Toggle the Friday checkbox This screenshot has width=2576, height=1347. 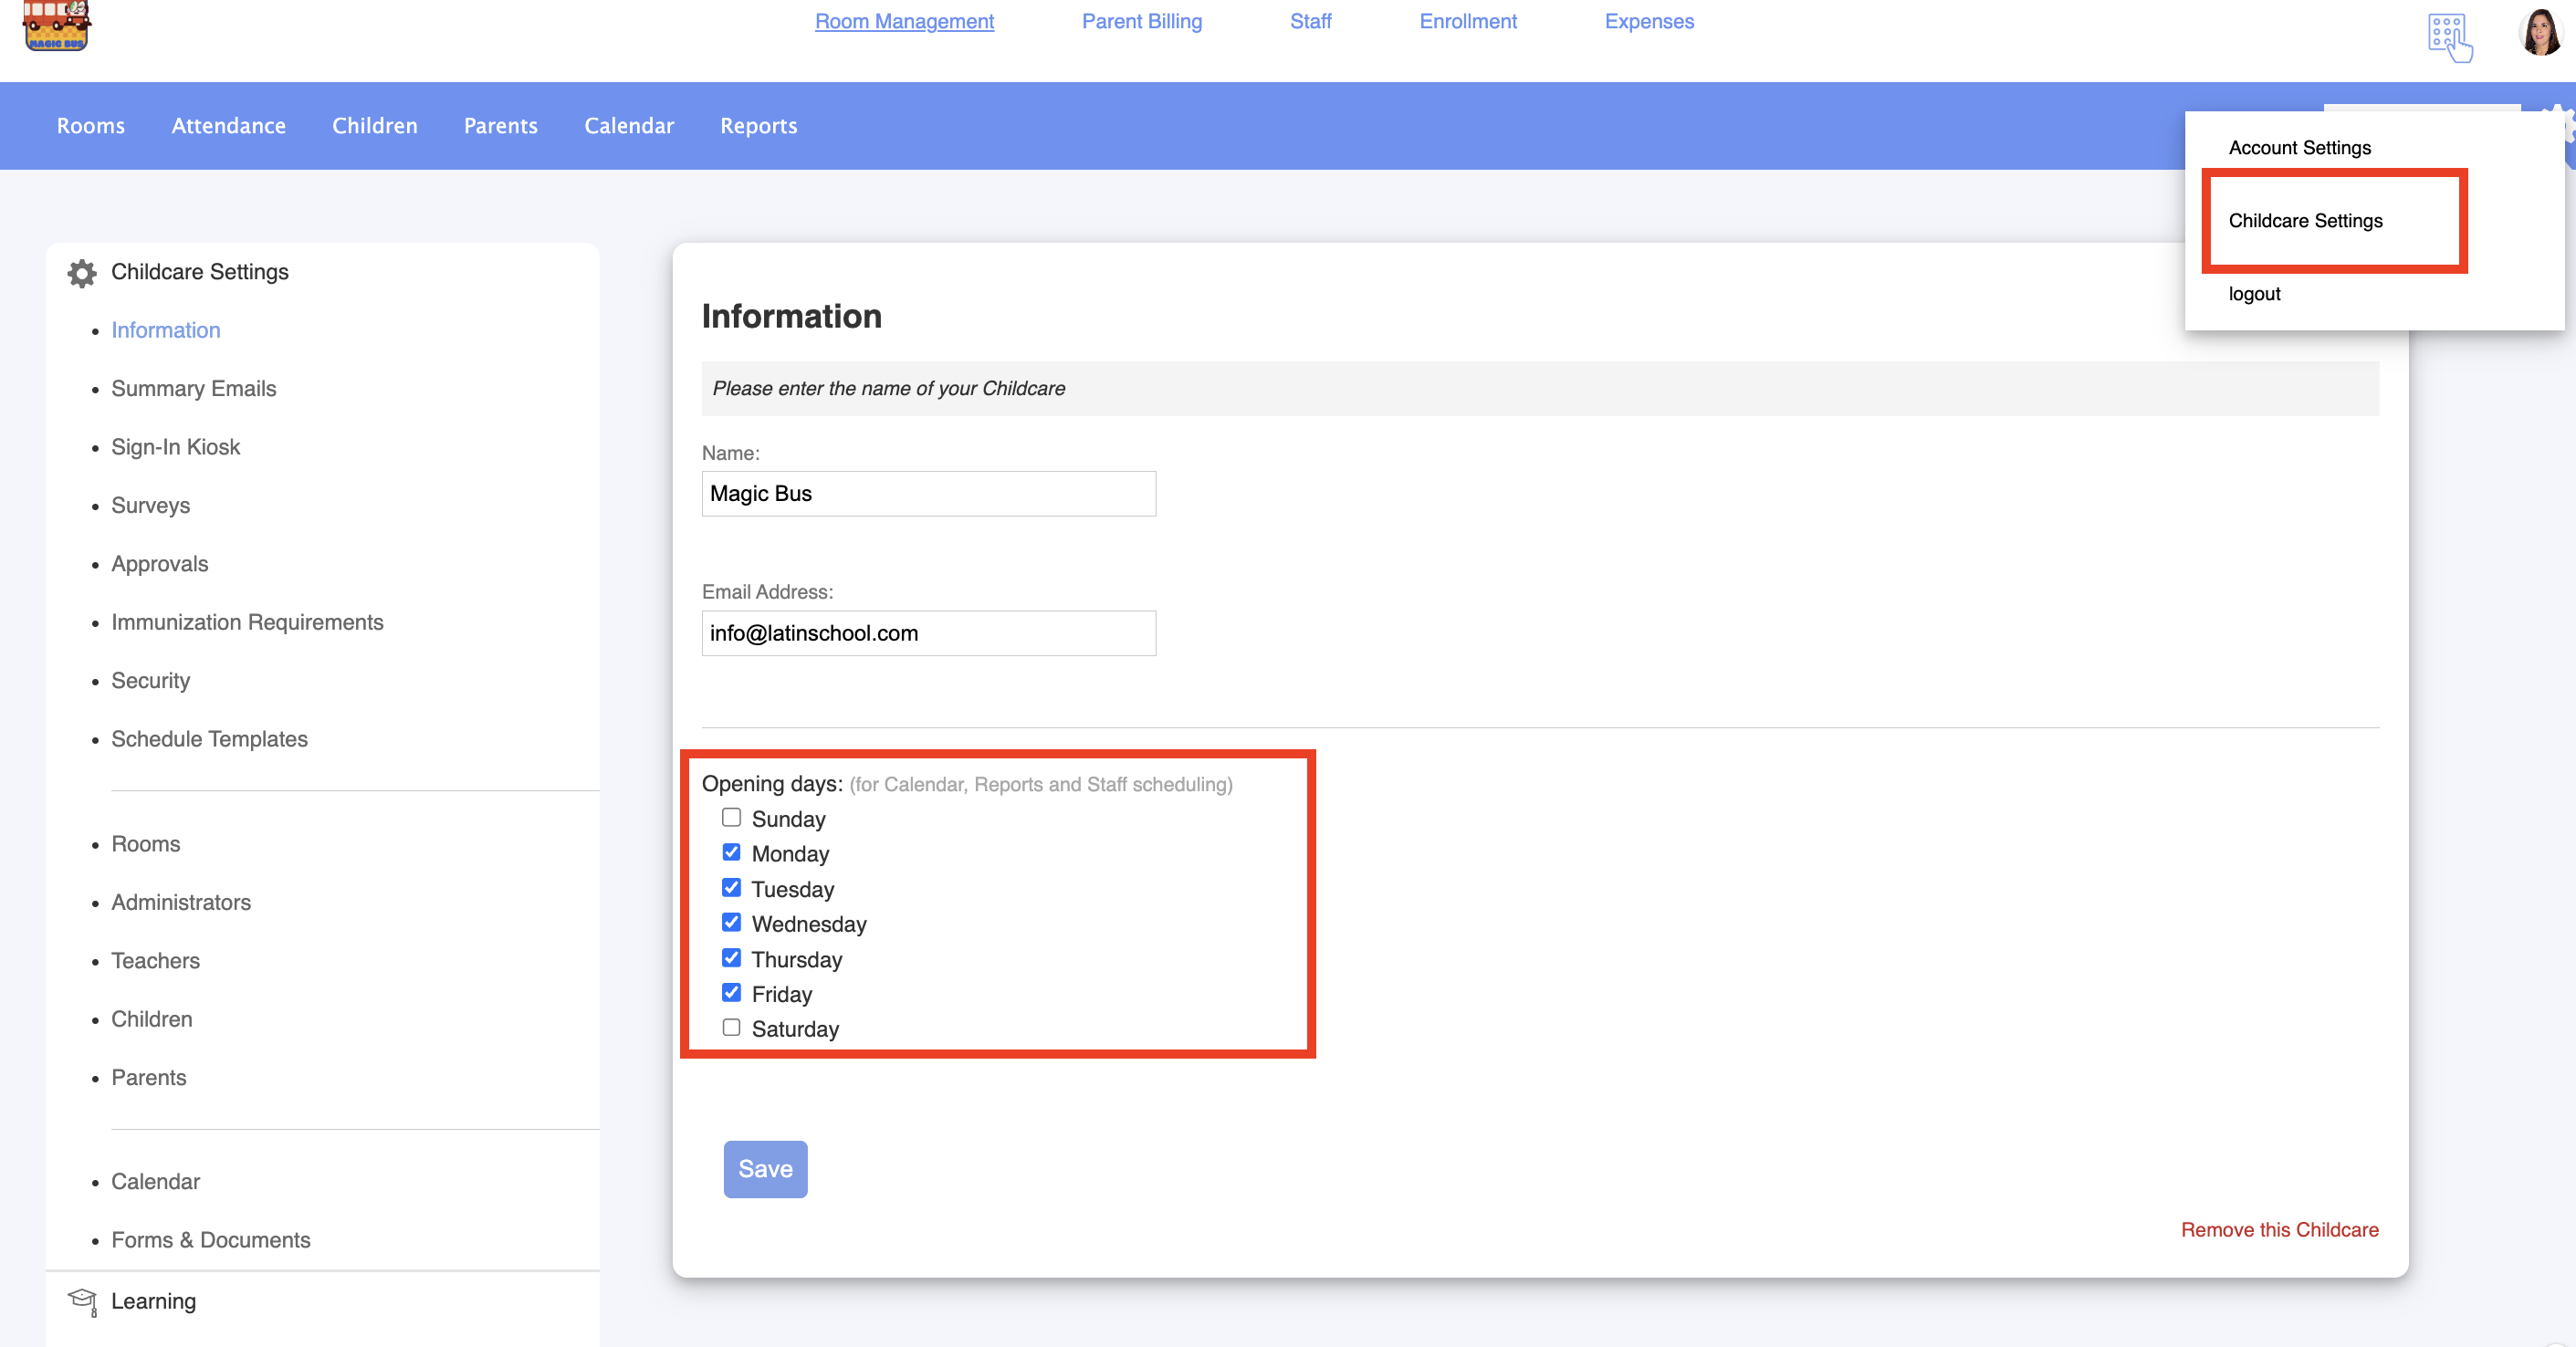click(x=731, y=993)
